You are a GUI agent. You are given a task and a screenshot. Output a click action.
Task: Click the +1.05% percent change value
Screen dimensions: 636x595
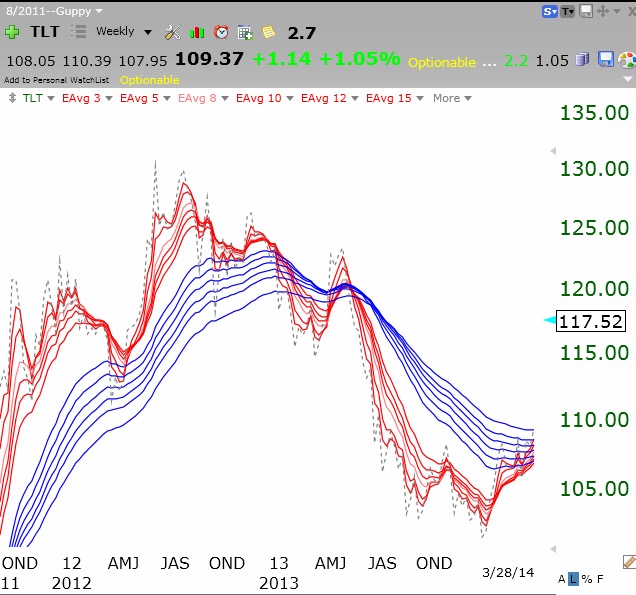click(360, 59)
